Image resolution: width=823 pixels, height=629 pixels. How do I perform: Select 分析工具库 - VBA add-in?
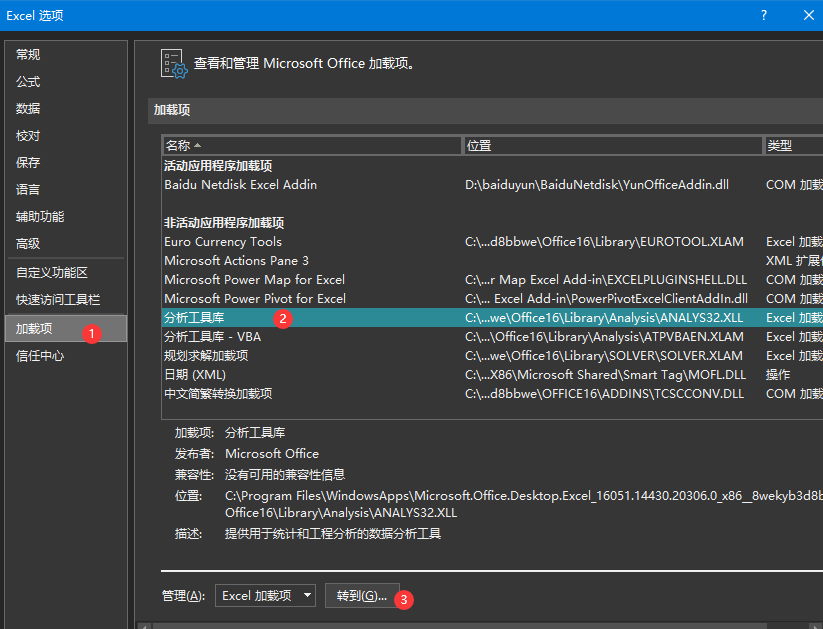pos(492,337)
